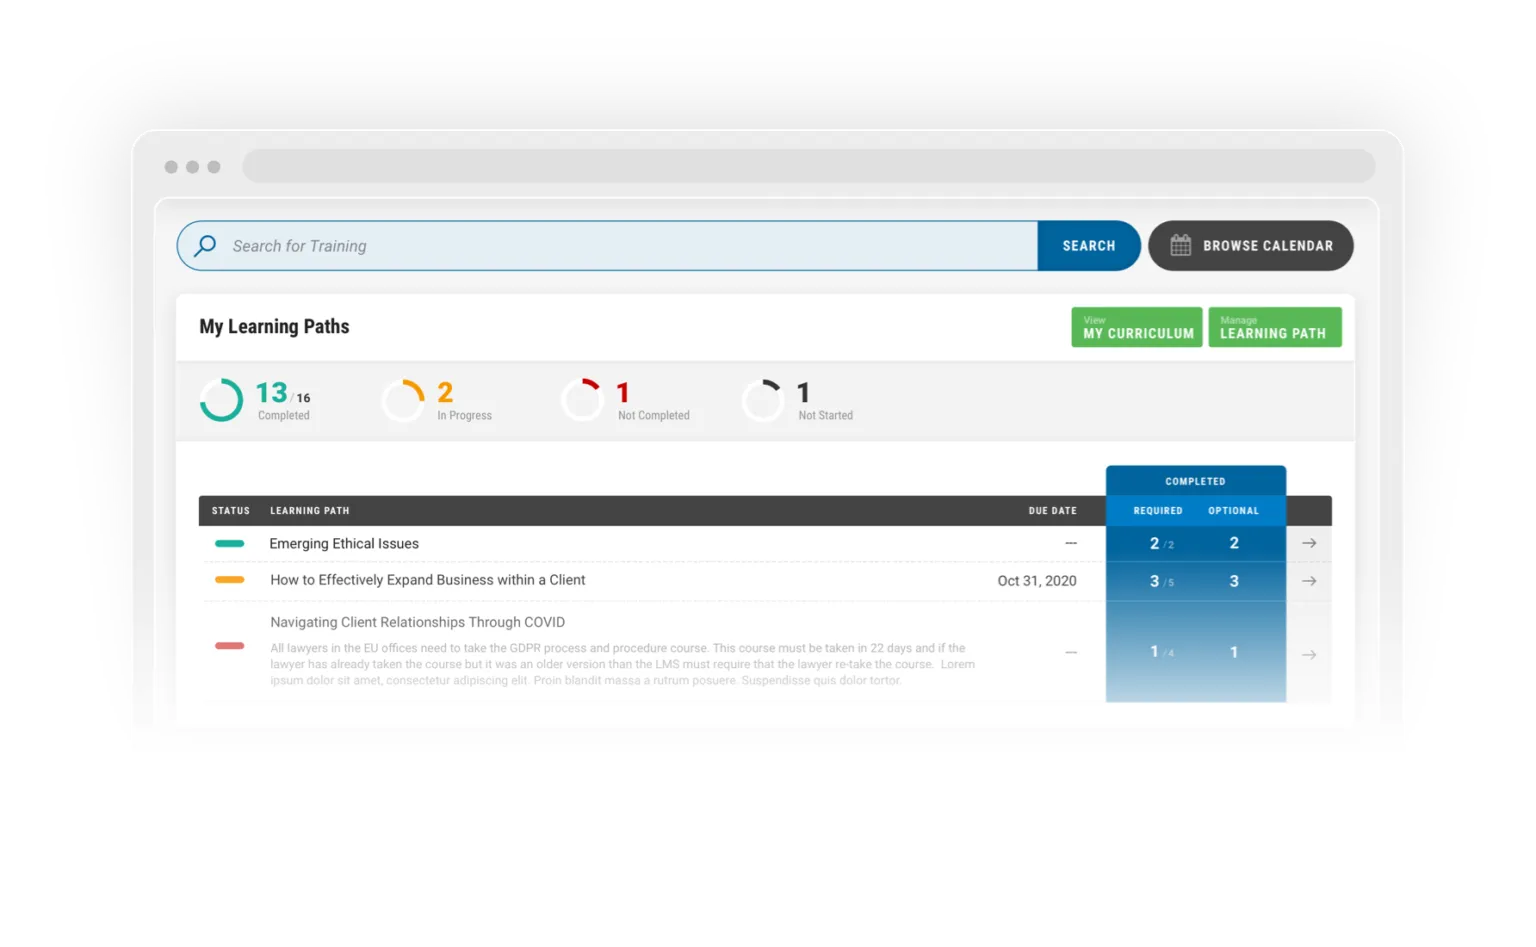Open Emerging Ethical Issues via arrow icon
Screen dimensions: 1536x947
[1309, 543]
